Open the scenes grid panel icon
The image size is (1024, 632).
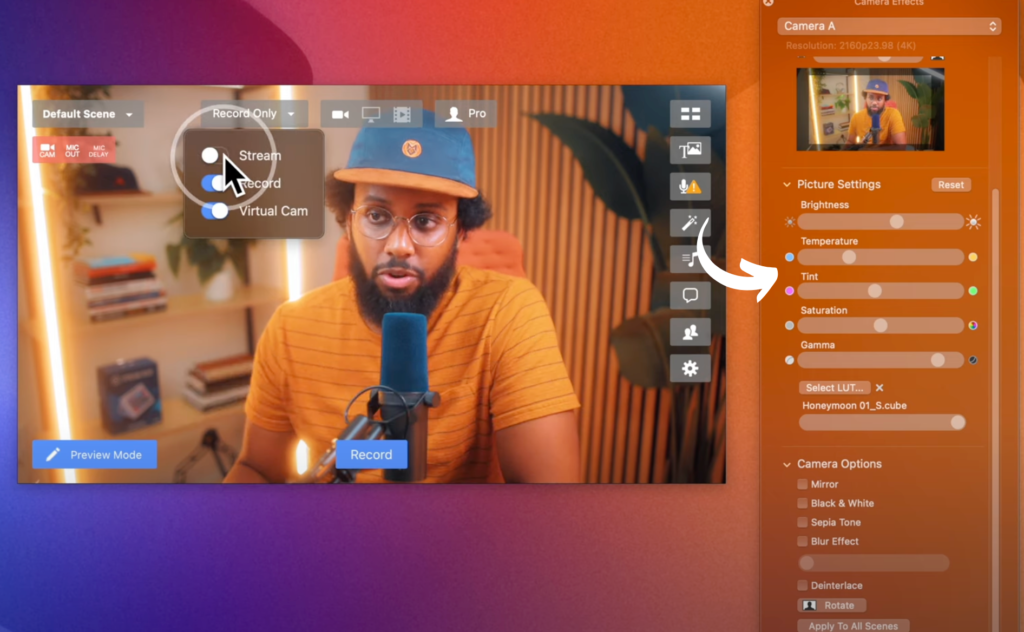[x=690, y=114]
